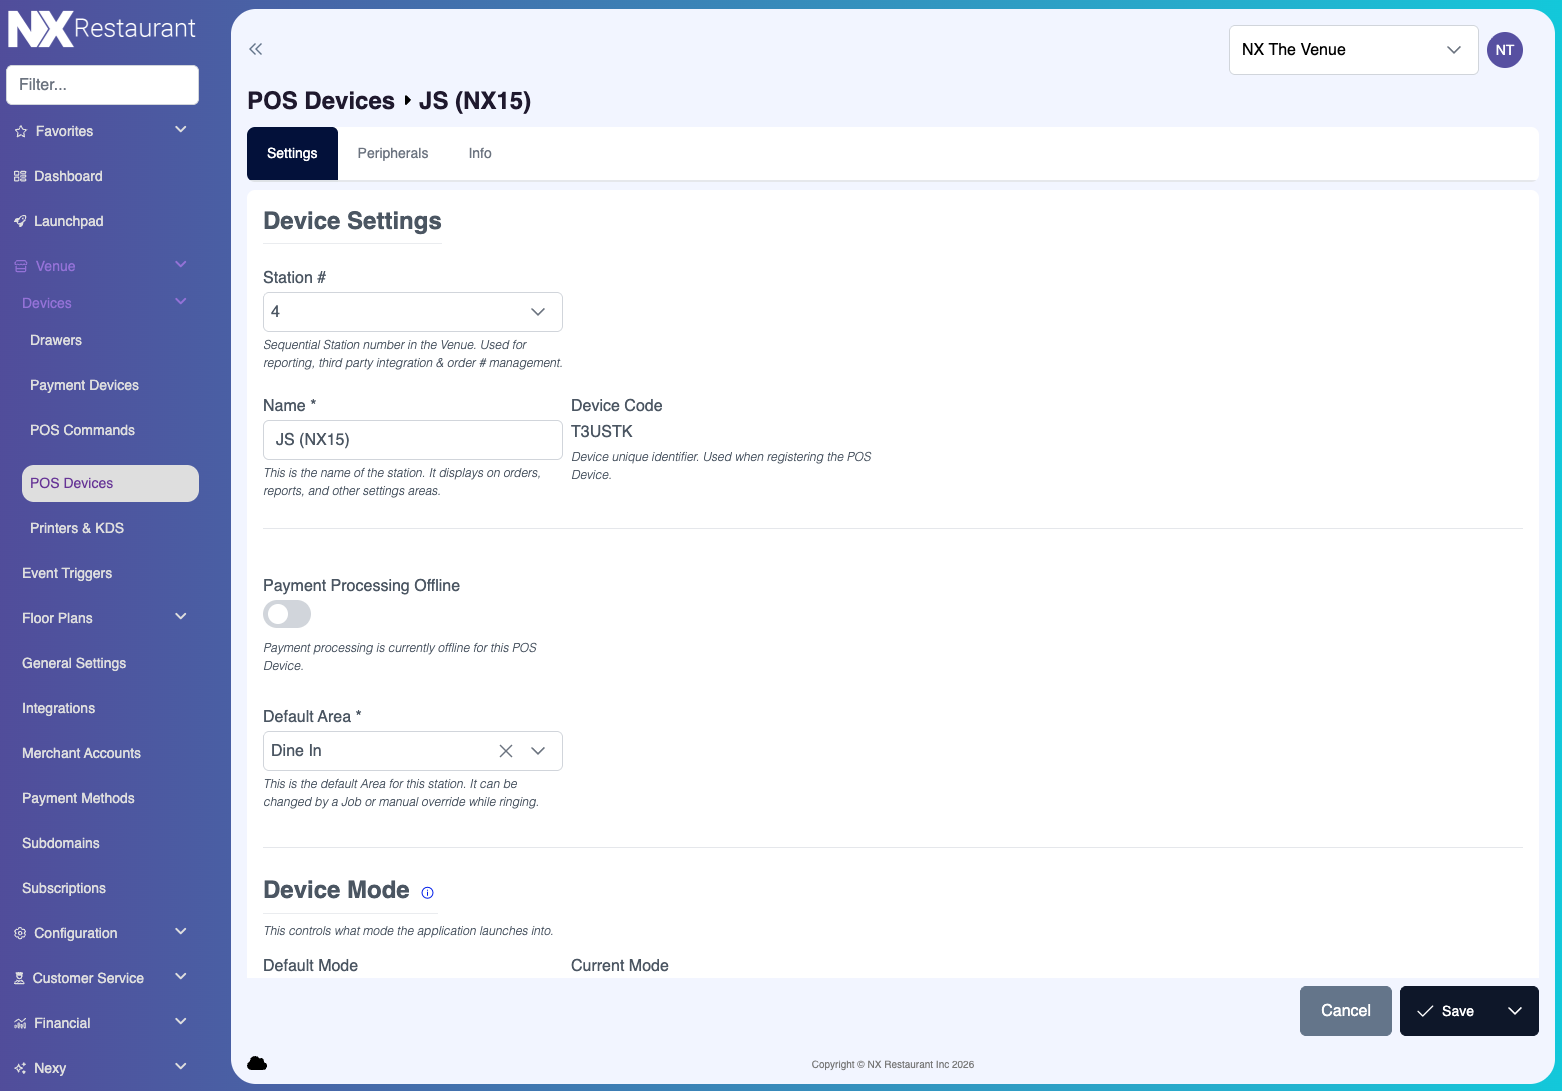Type in the Filter search field
Image resolution: width=1562 pixels, height=1091 pixels.
coord(102,84)
